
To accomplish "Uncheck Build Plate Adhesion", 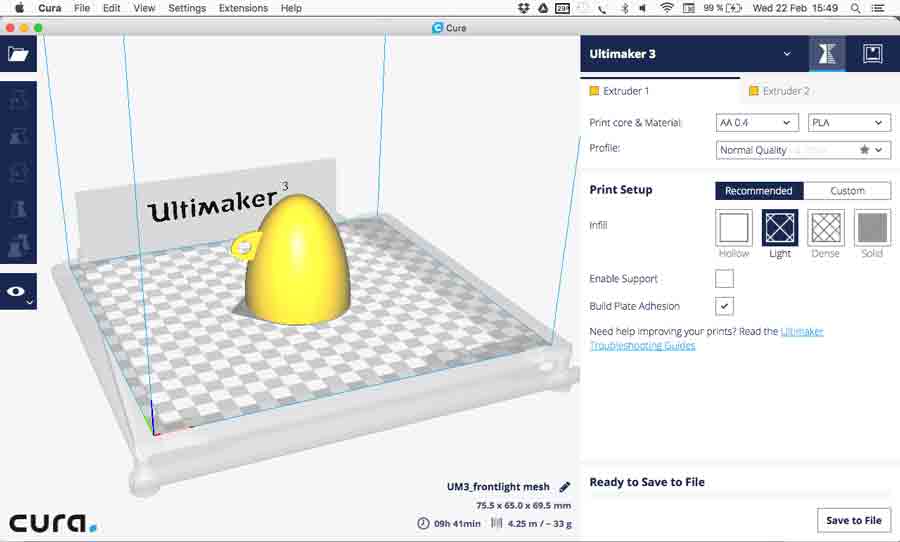I will point(725,306).
